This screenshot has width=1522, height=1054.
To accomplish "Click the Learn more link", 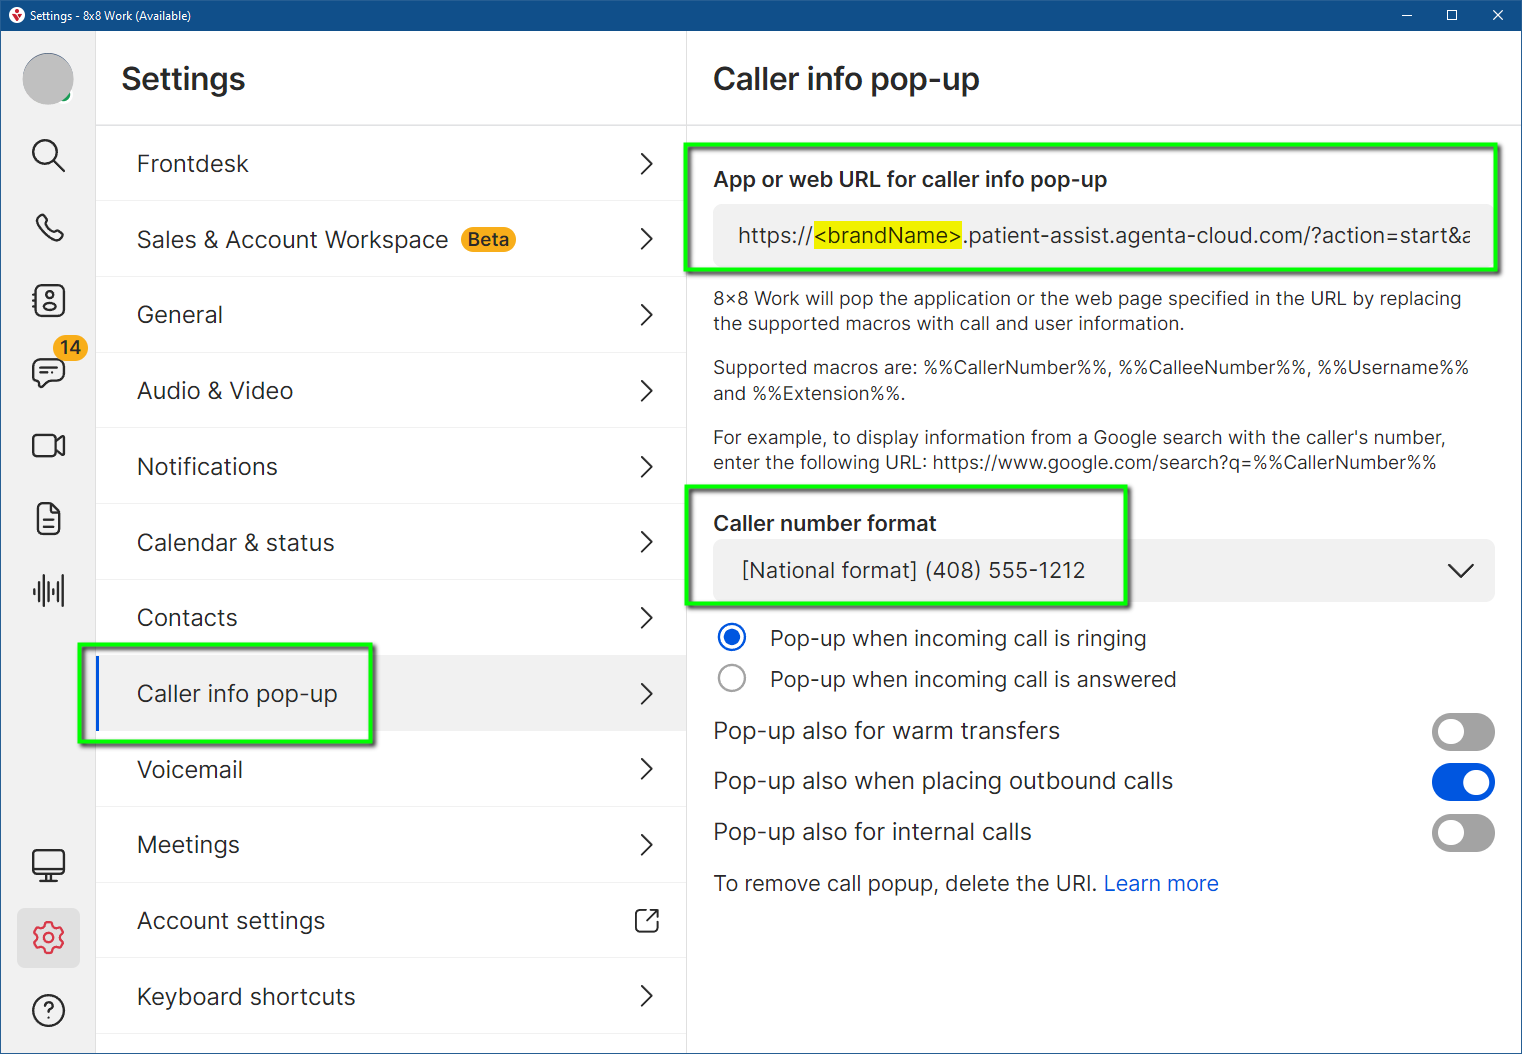I will (x=1160, y=884).
